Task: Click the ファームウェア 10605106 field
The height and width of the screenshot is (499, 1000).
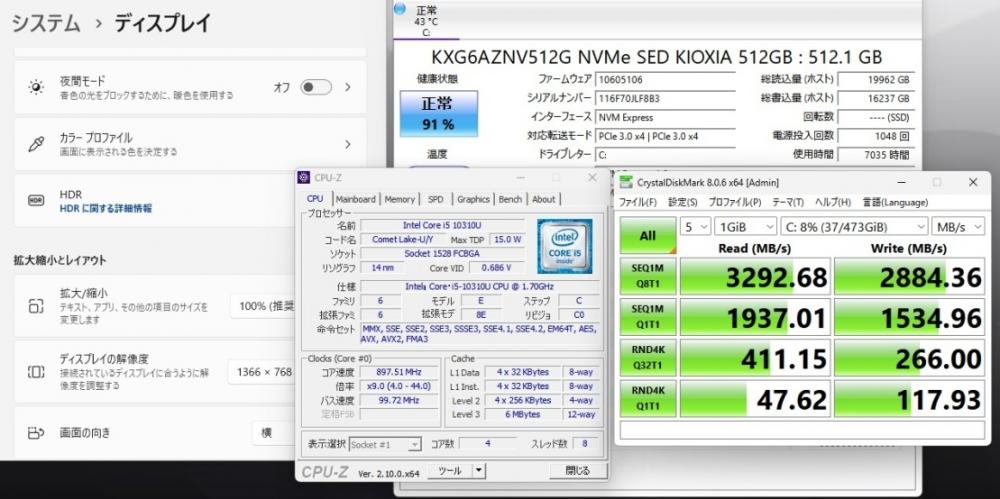Action: coord(665,80)
